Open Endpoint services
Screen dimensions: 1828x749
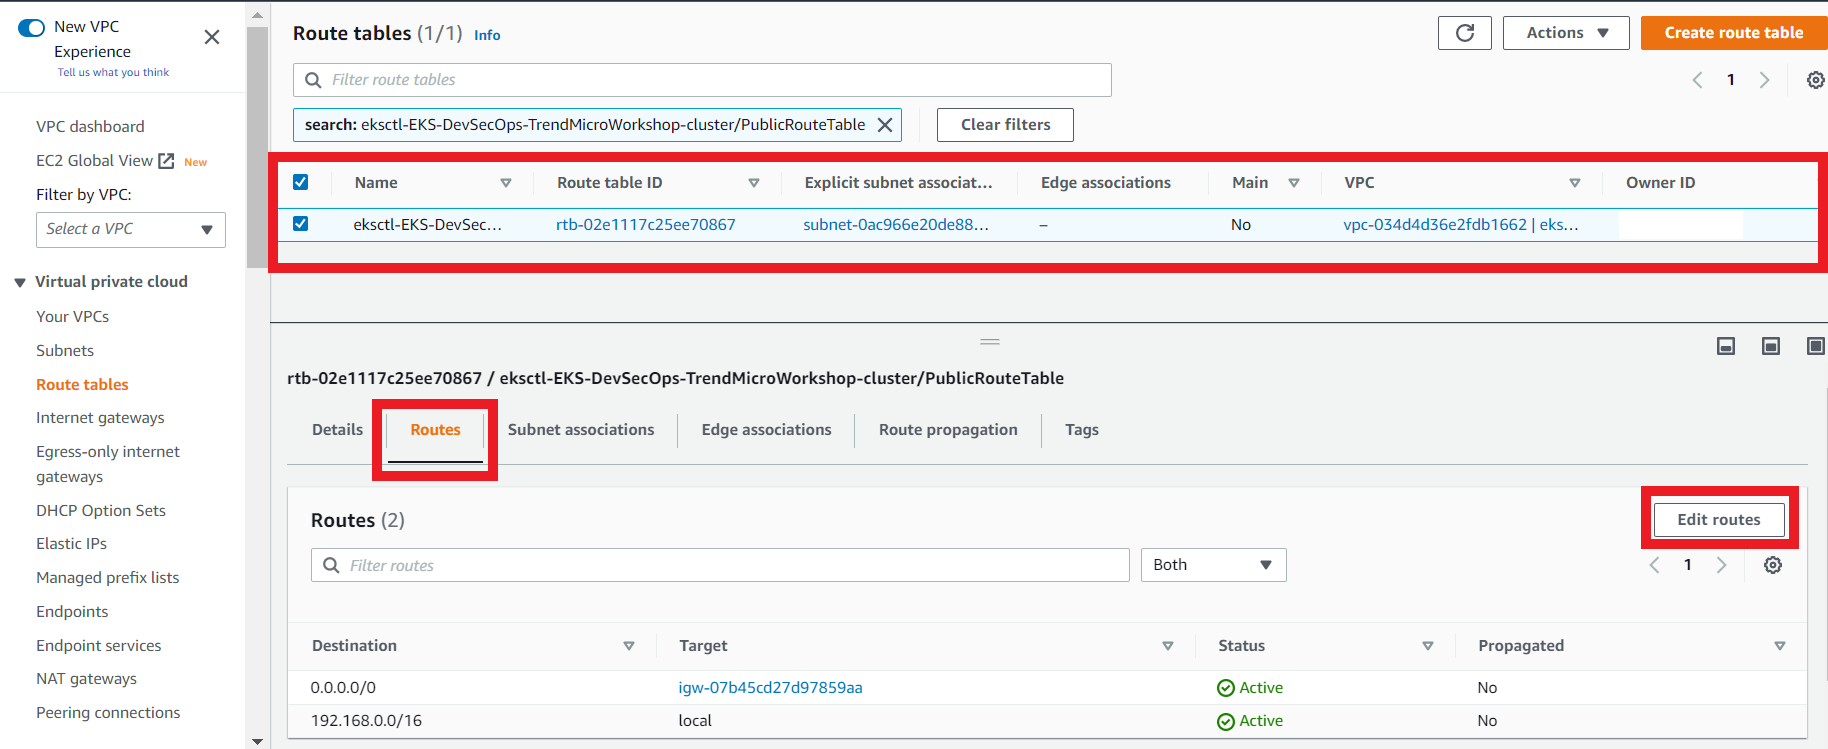pyautogui.click(x=99, y=645)
